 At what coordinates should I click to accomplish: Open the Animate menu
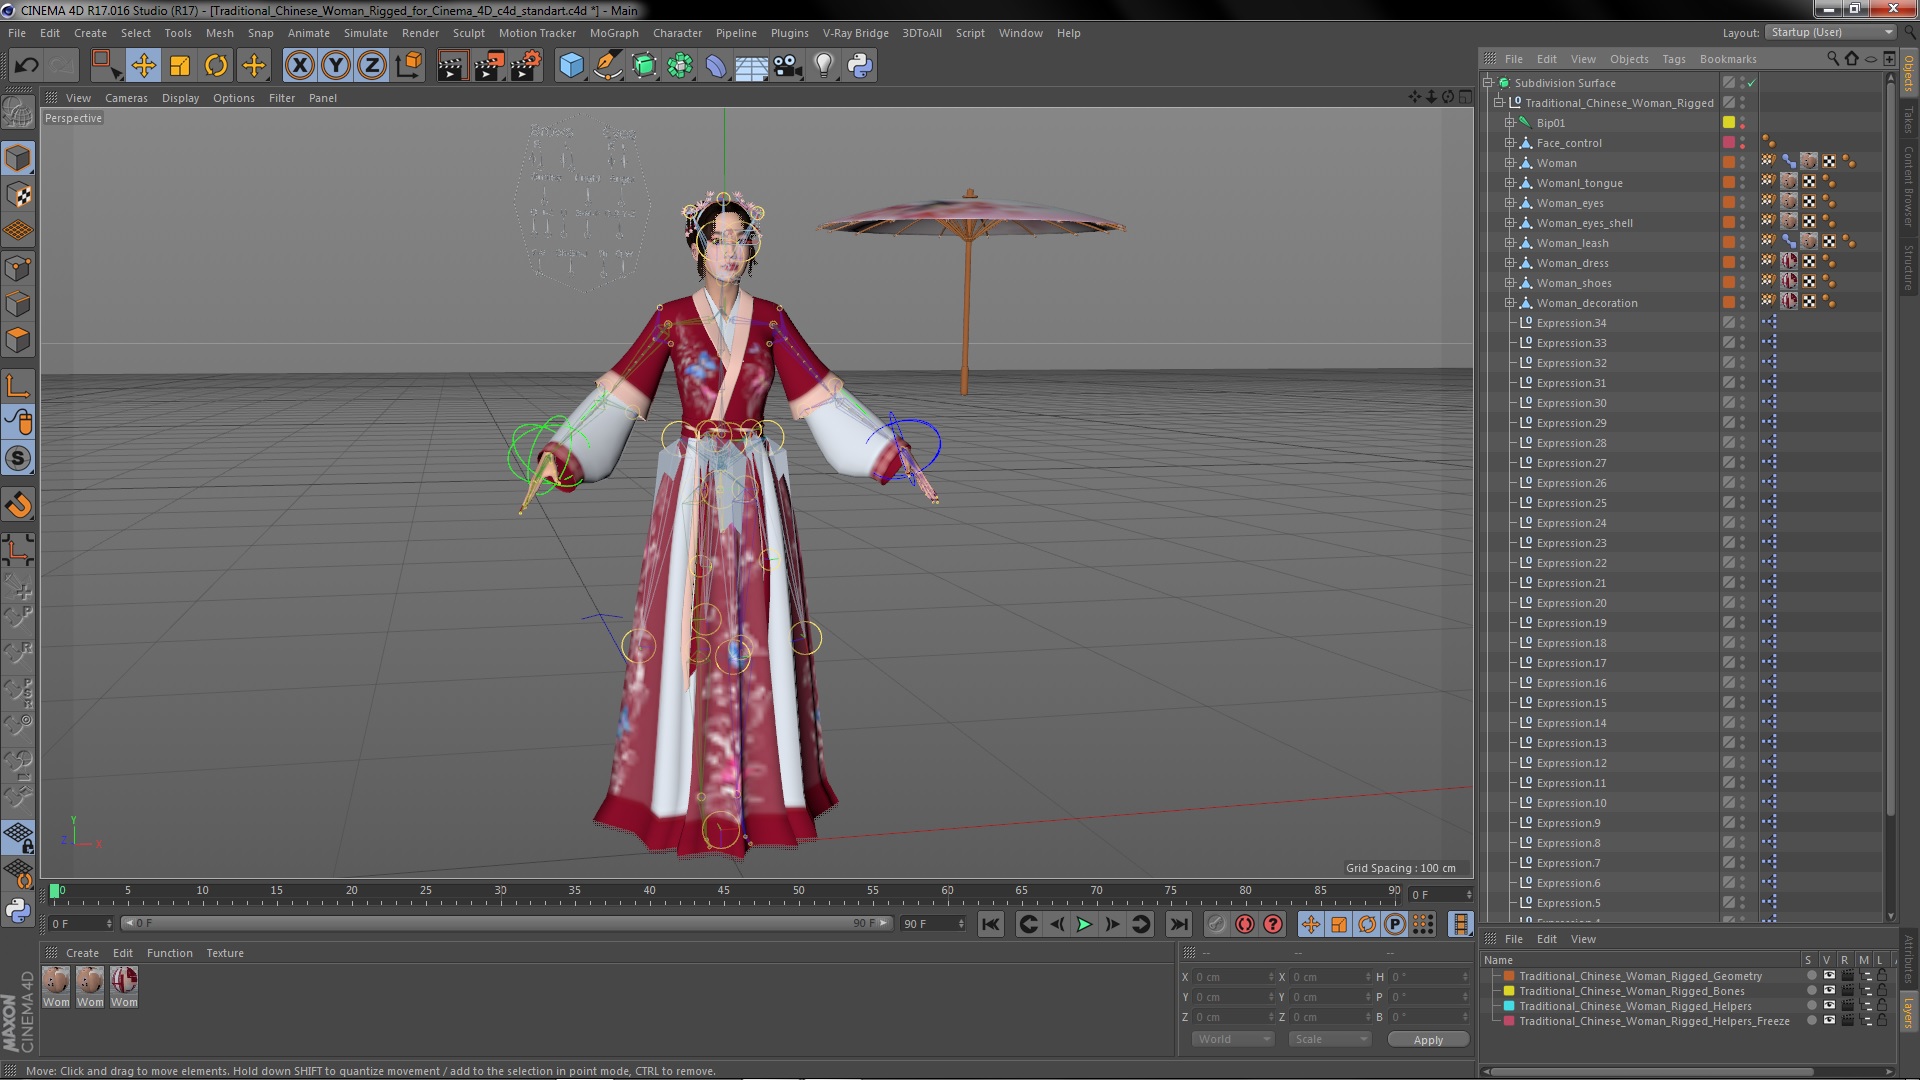[305, 32]
